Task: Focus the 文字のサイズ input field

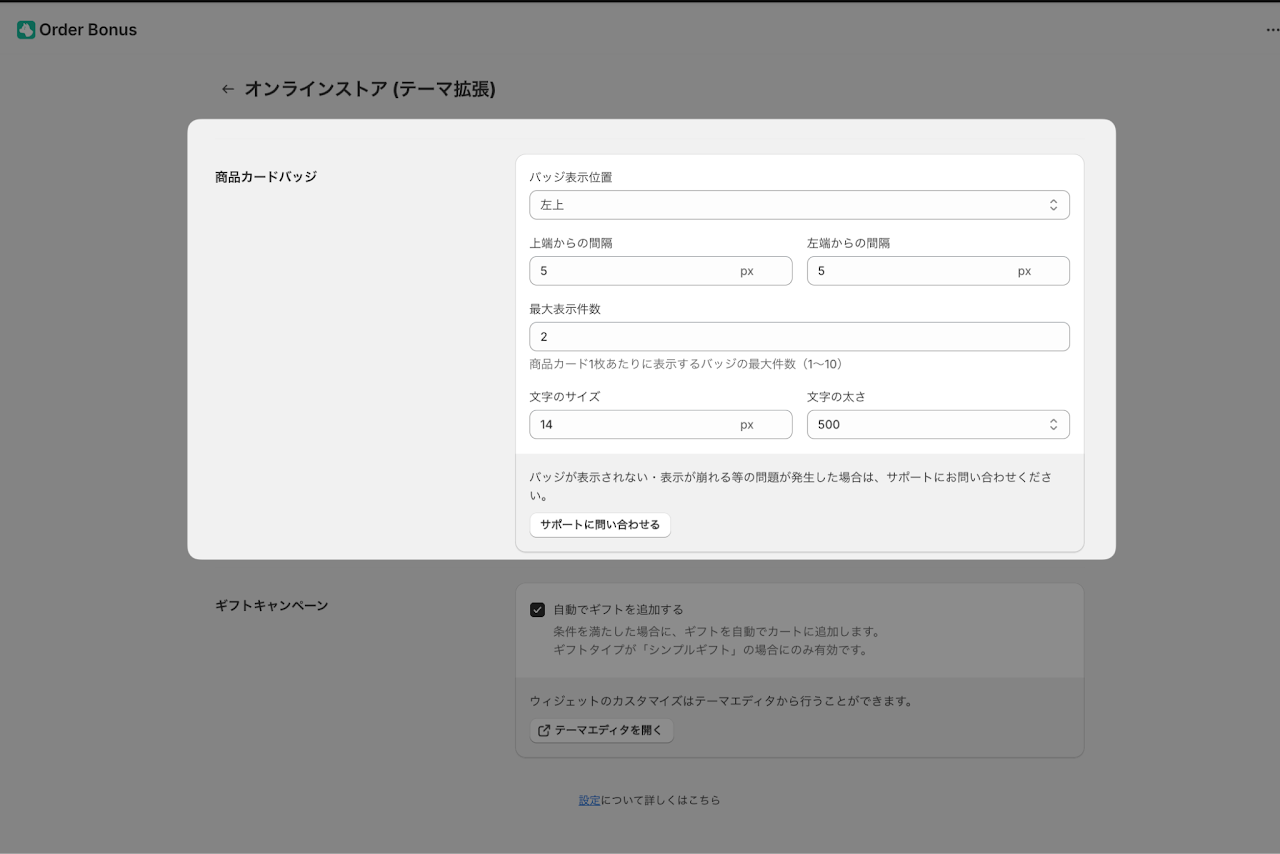Action: click(660, 425)
